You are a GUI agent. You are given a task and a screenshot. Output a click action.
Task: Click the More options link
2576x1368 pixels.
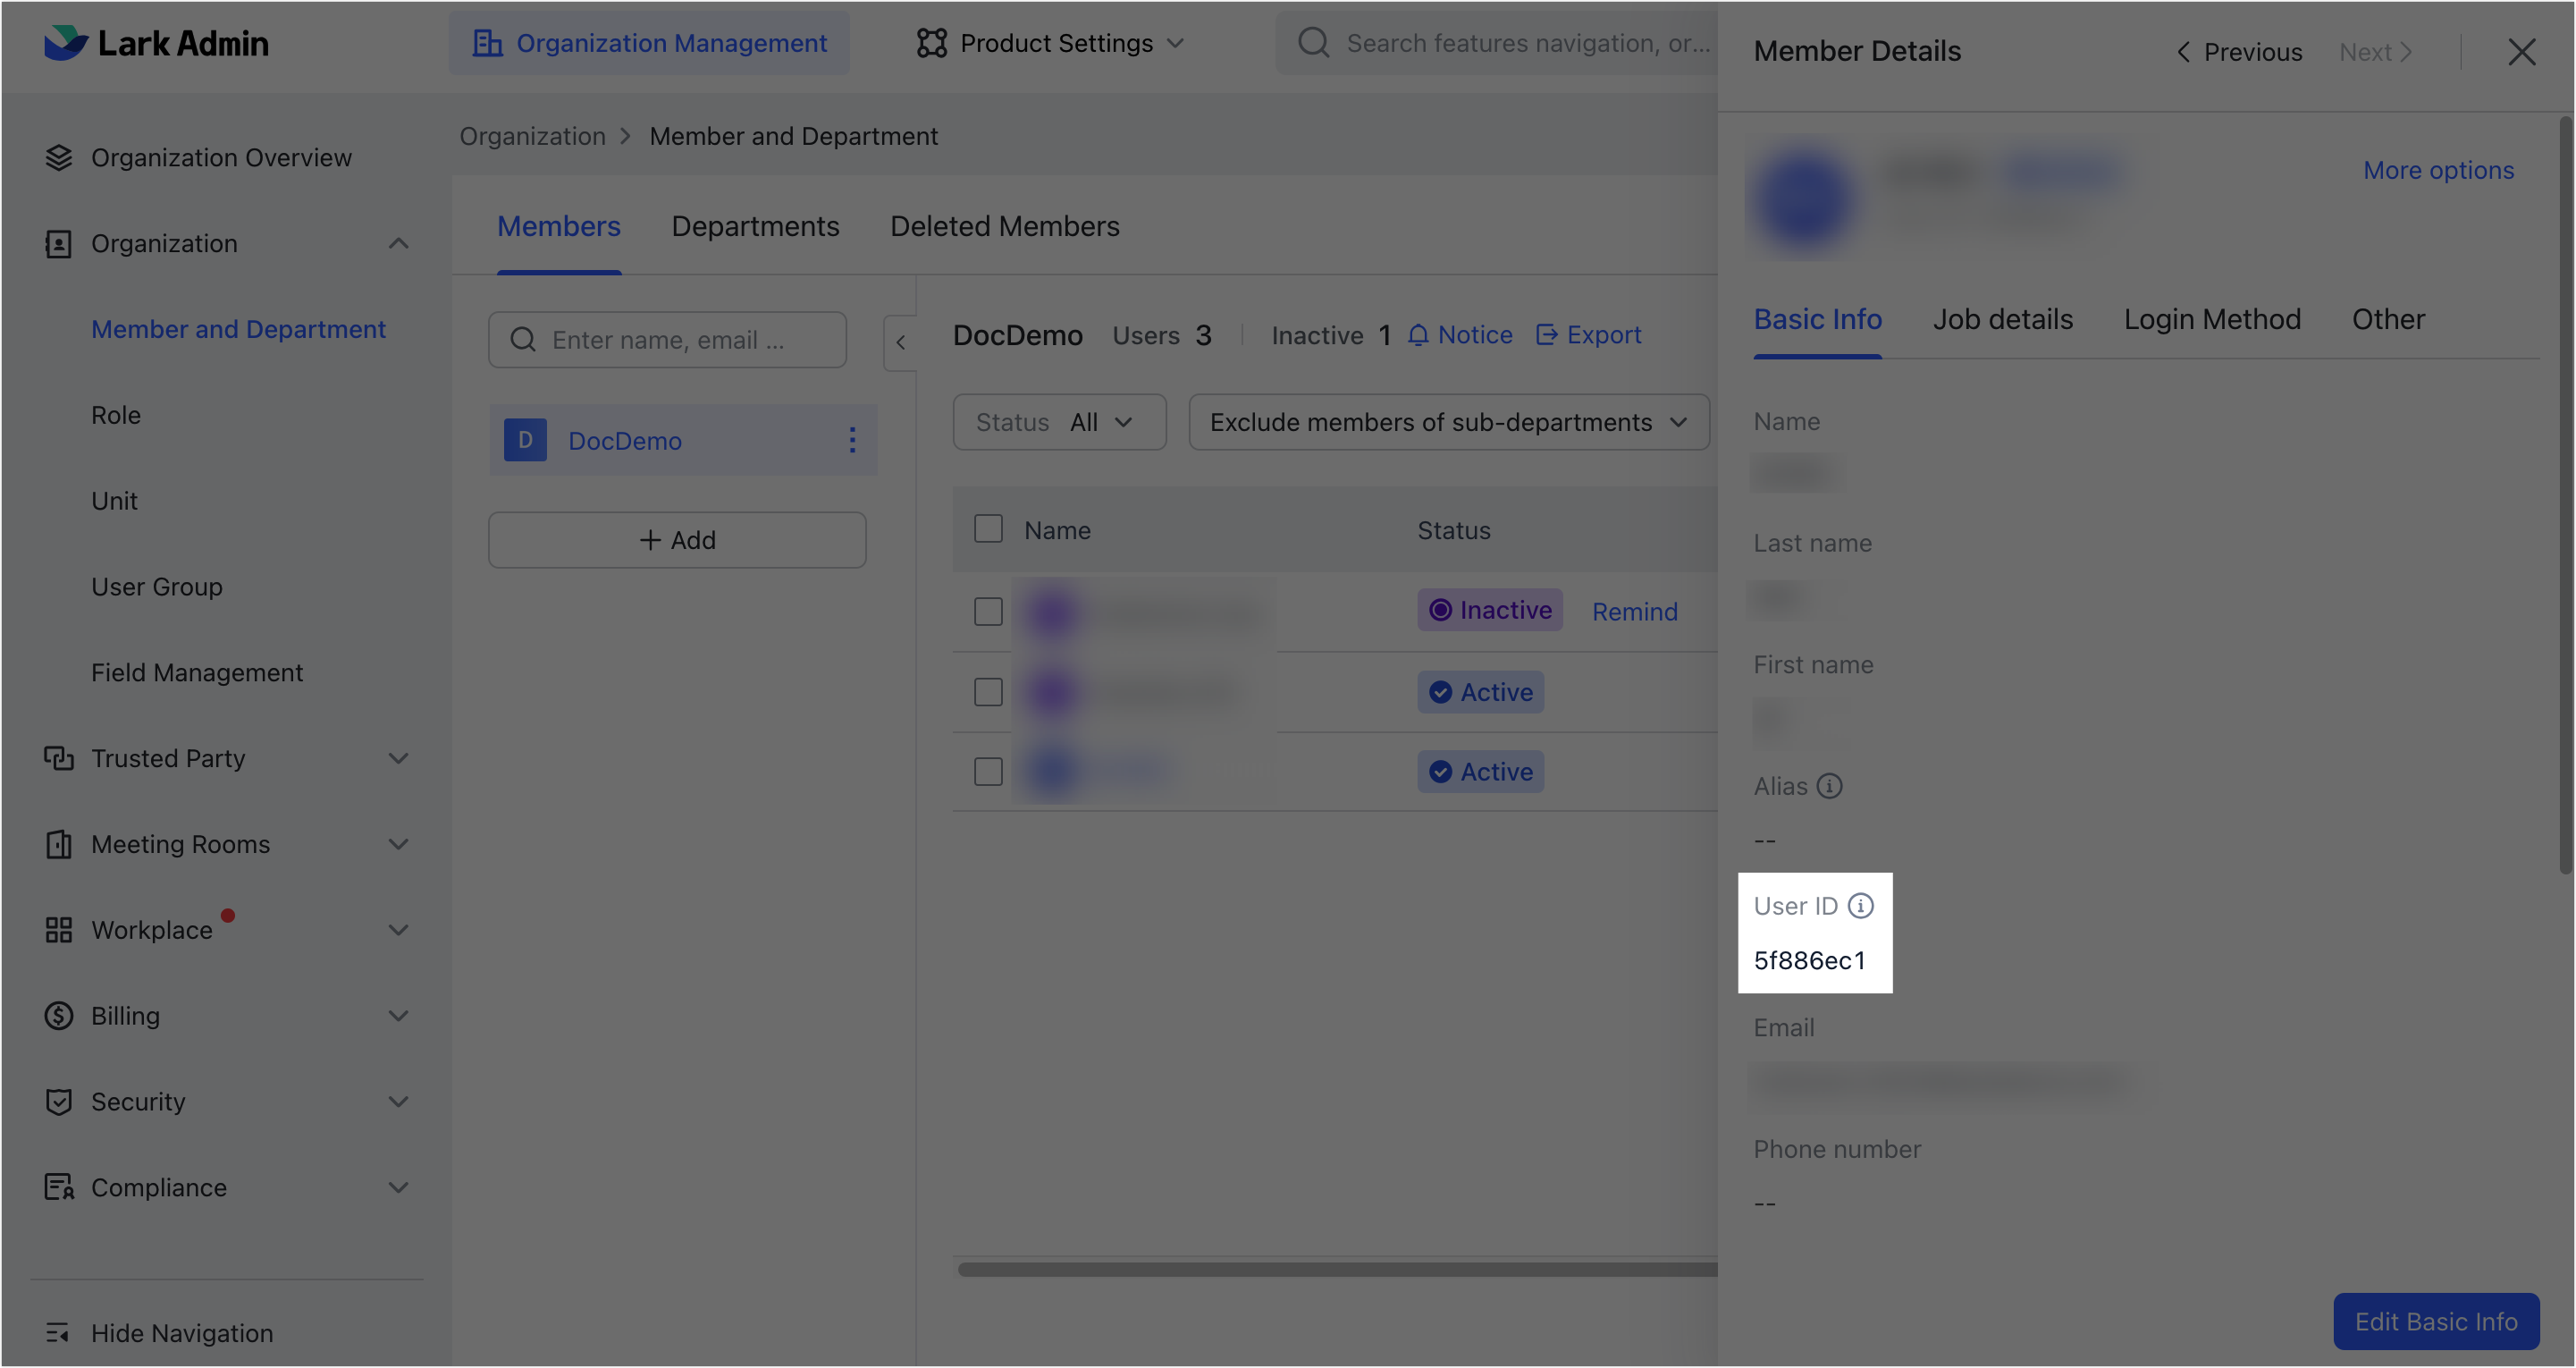tap(2438, 170)
